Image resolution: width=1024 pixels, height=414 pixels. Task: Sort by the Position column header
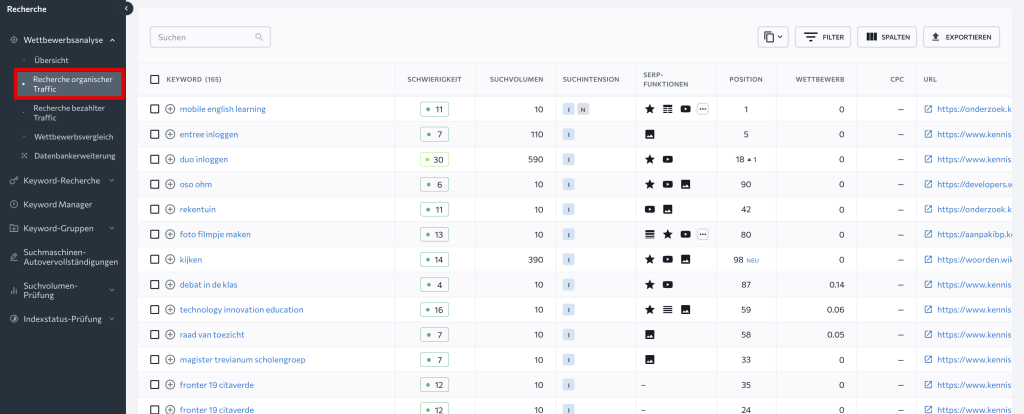pos(746,80)
